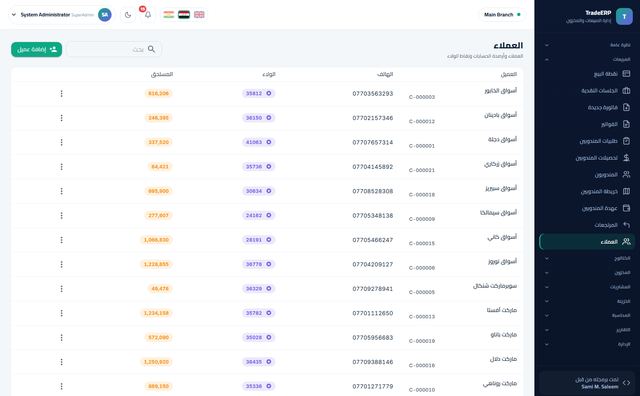Open row menu for customer 07709278941

click(x=62, y=289)
